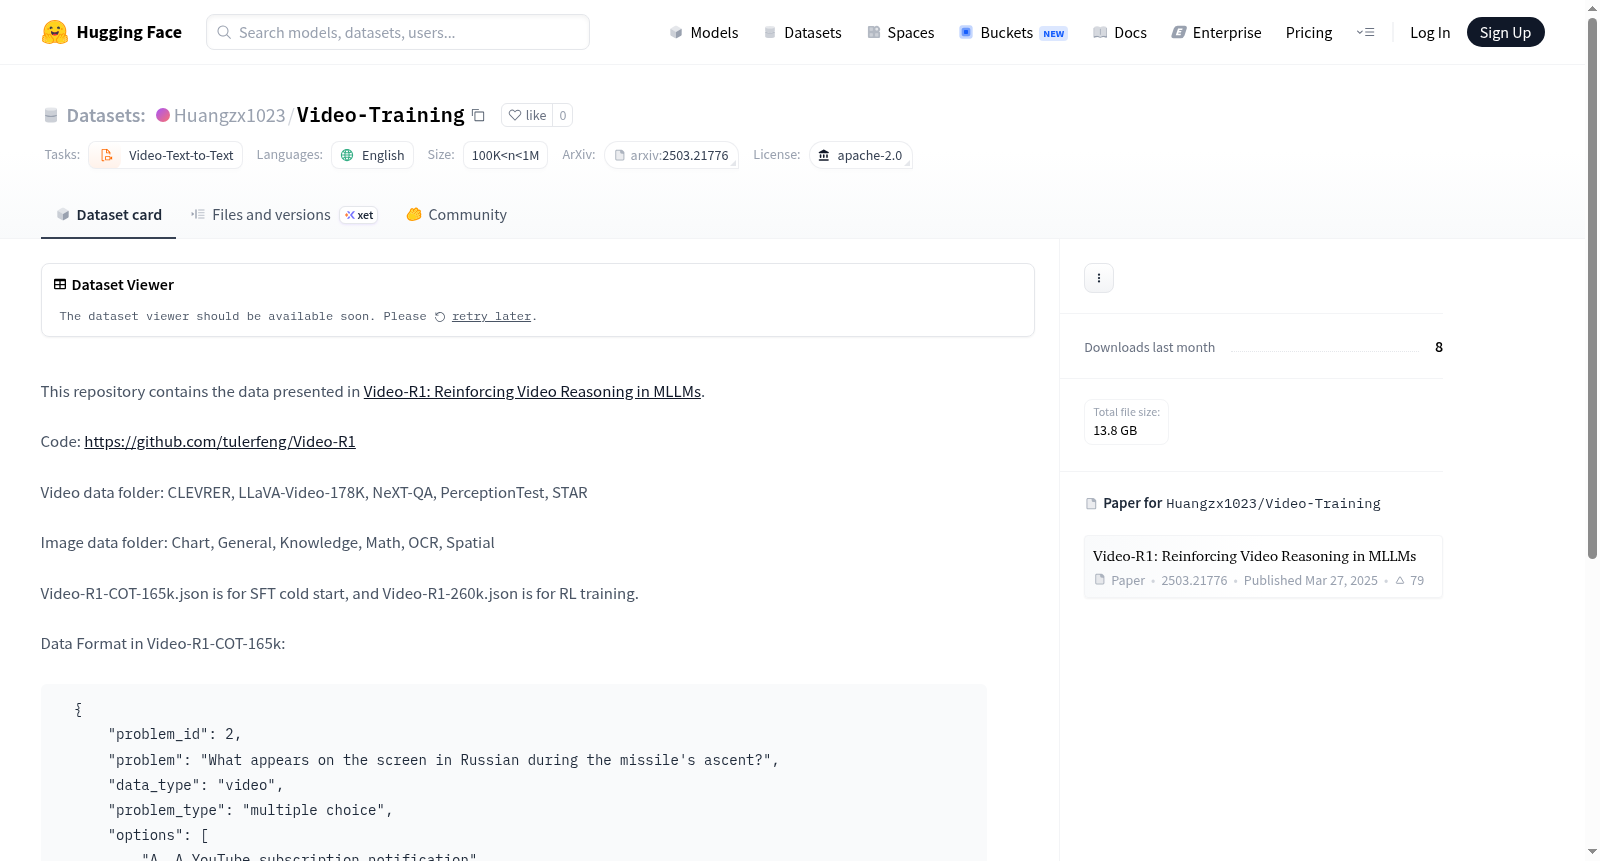Click the 'Published Mar 27, 2025' text
This screenshot has height=861, width=1600.
pos(1311,581)
